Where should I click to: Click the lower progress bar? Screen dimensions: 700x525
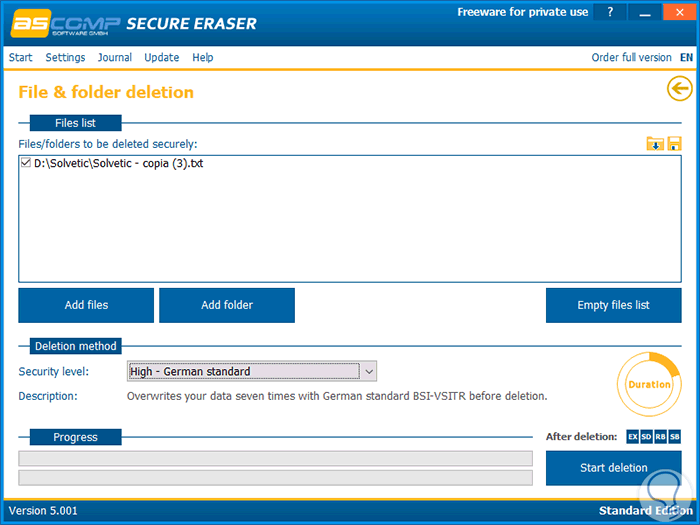[x=275, y=477]
